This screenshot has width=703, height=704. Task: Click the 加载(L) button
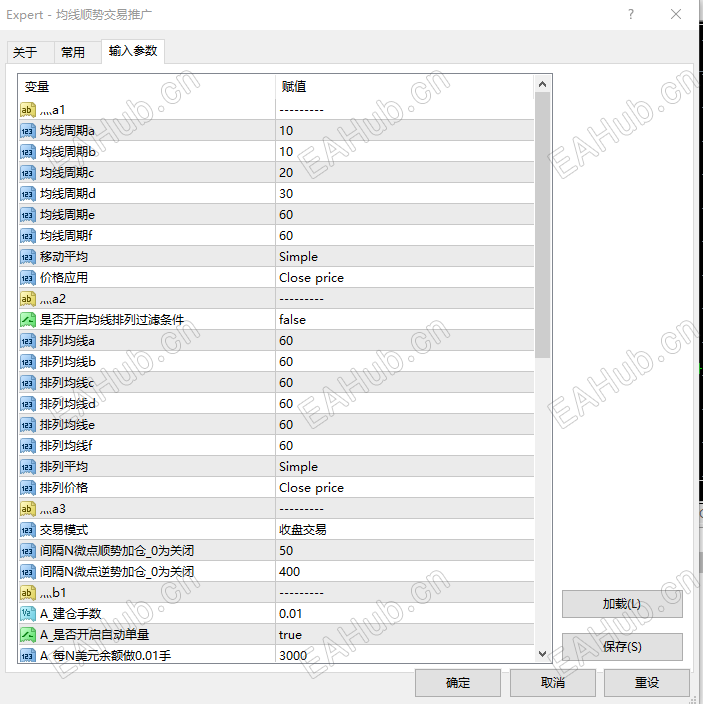pyautogui.click(x=622, y=604)
